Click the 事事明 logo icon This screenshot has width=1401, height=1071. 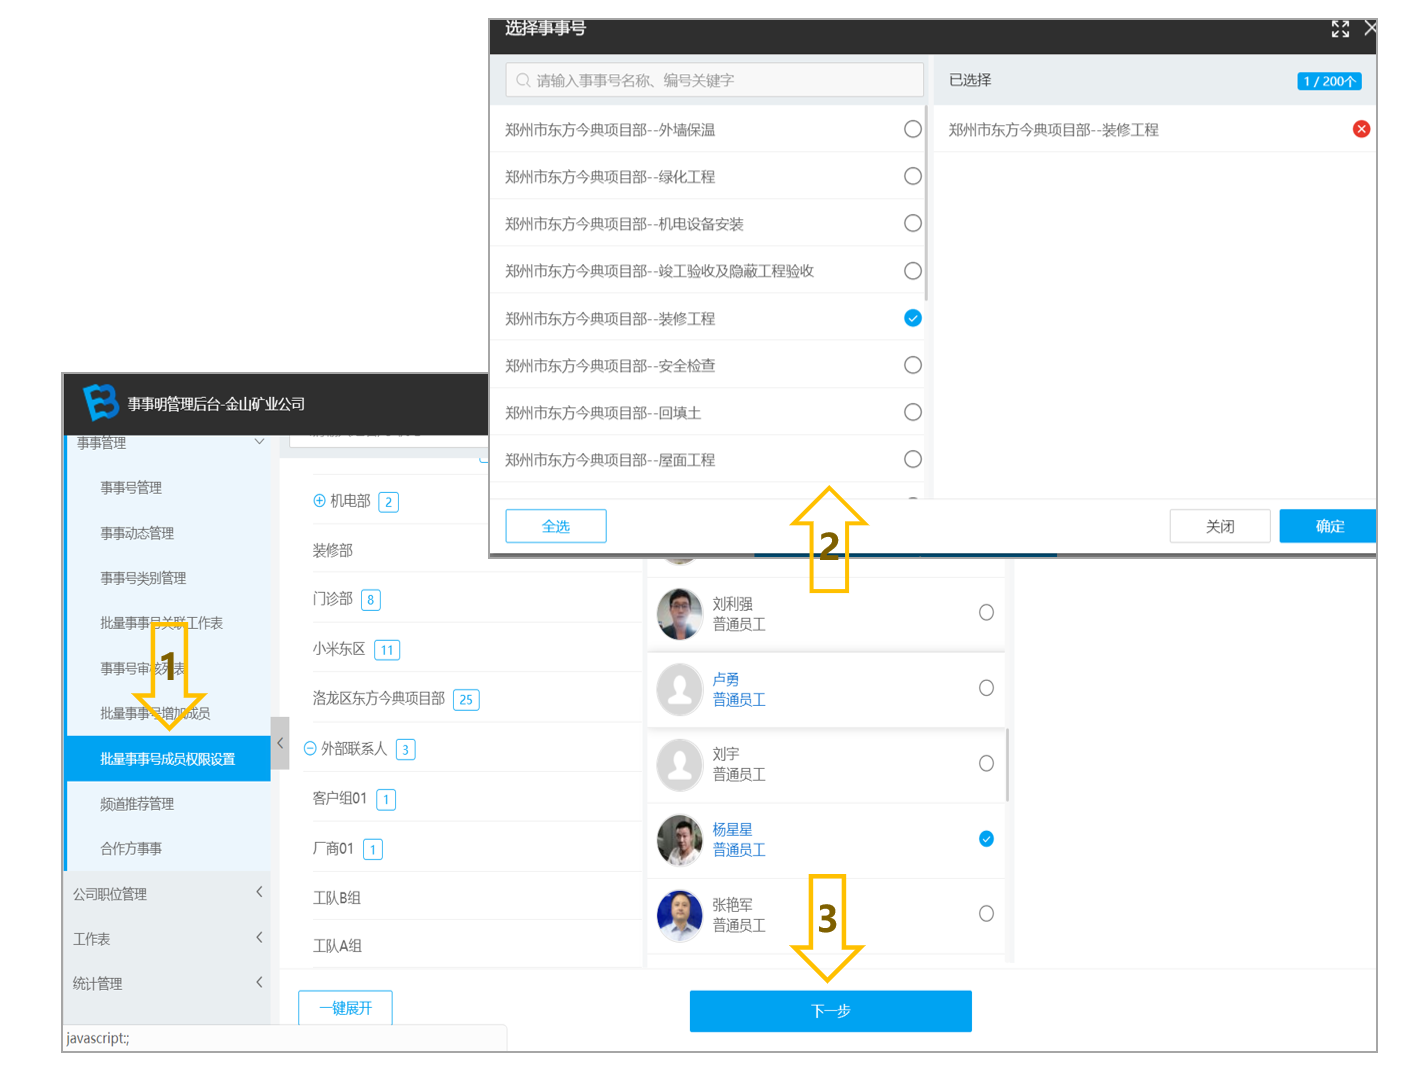click(x=100, y=402)
